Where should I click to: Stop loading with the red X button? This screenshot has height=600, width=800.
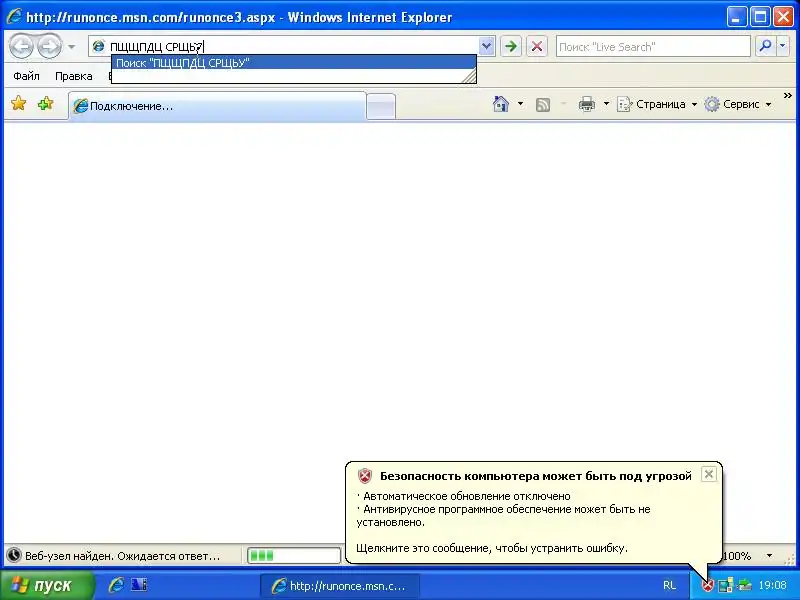tap(537, 46)
